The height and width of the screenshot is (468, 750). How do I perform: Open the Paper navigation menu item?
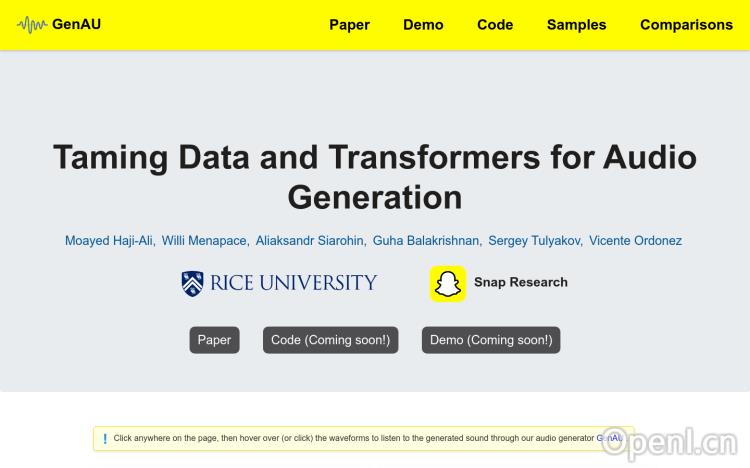(349, 25)
